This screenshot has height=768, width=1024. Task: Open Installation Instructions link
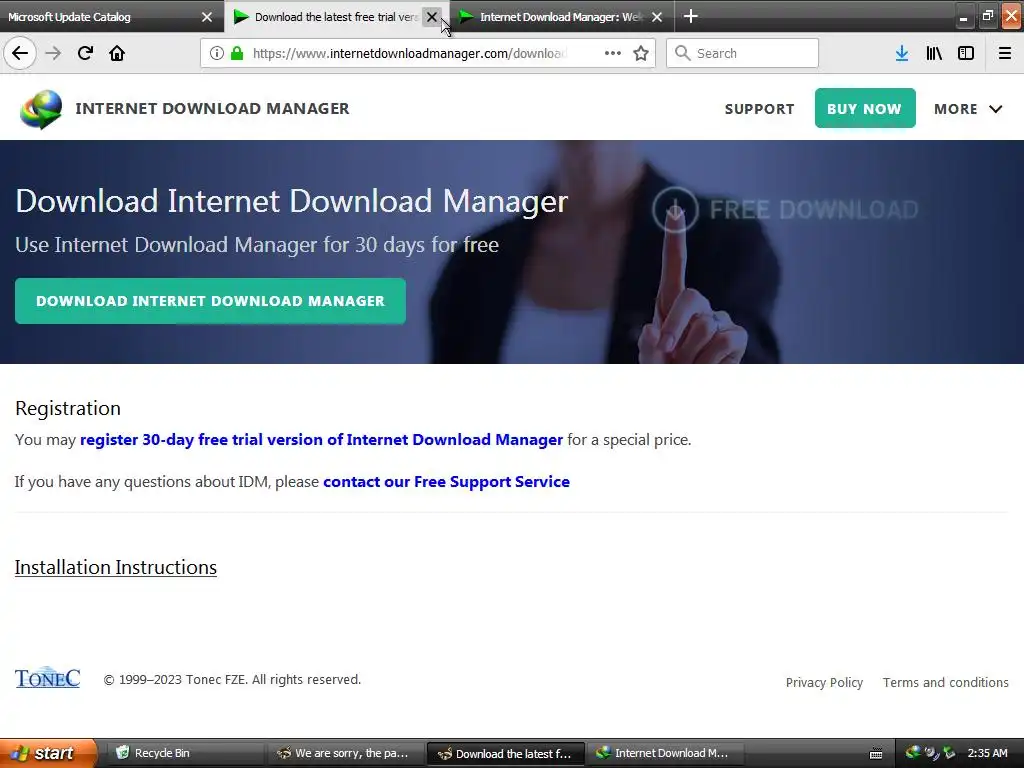coord(116,568)
